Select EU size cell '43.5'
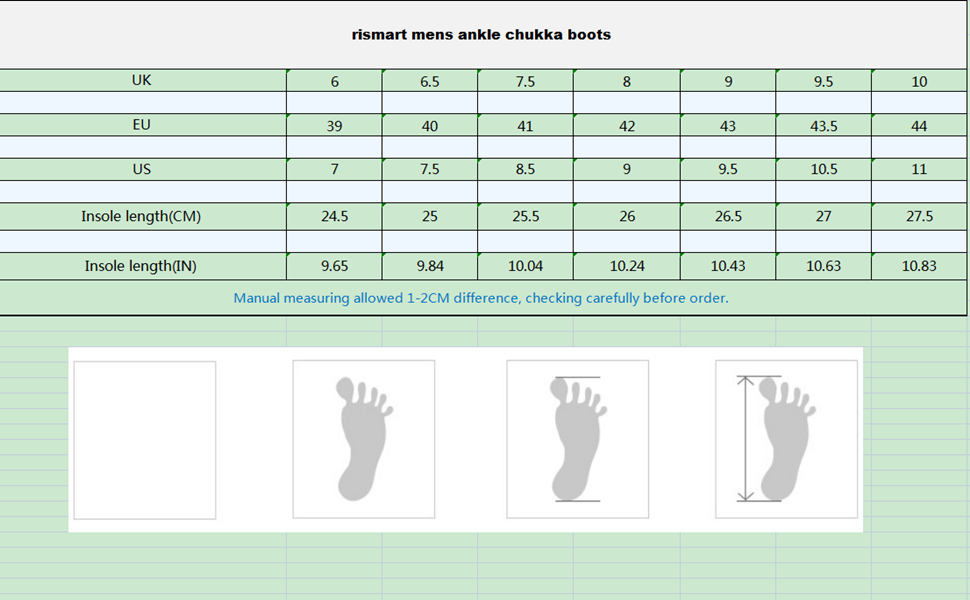The width and height of the screenshot is (970, 600). tap(823, 126)
